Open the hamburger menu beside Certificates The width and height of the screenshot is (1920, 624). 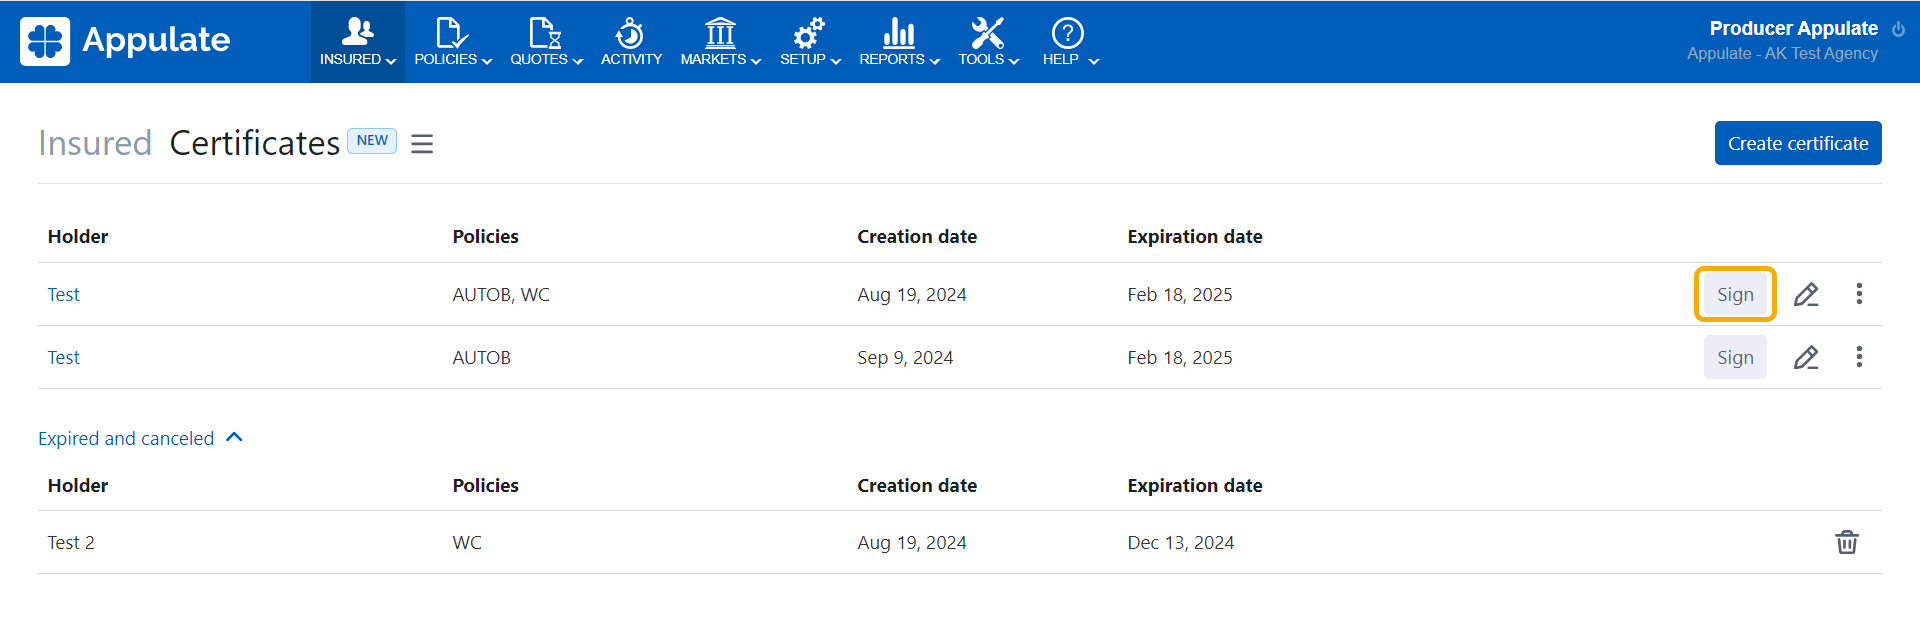[x=422, y=144]
